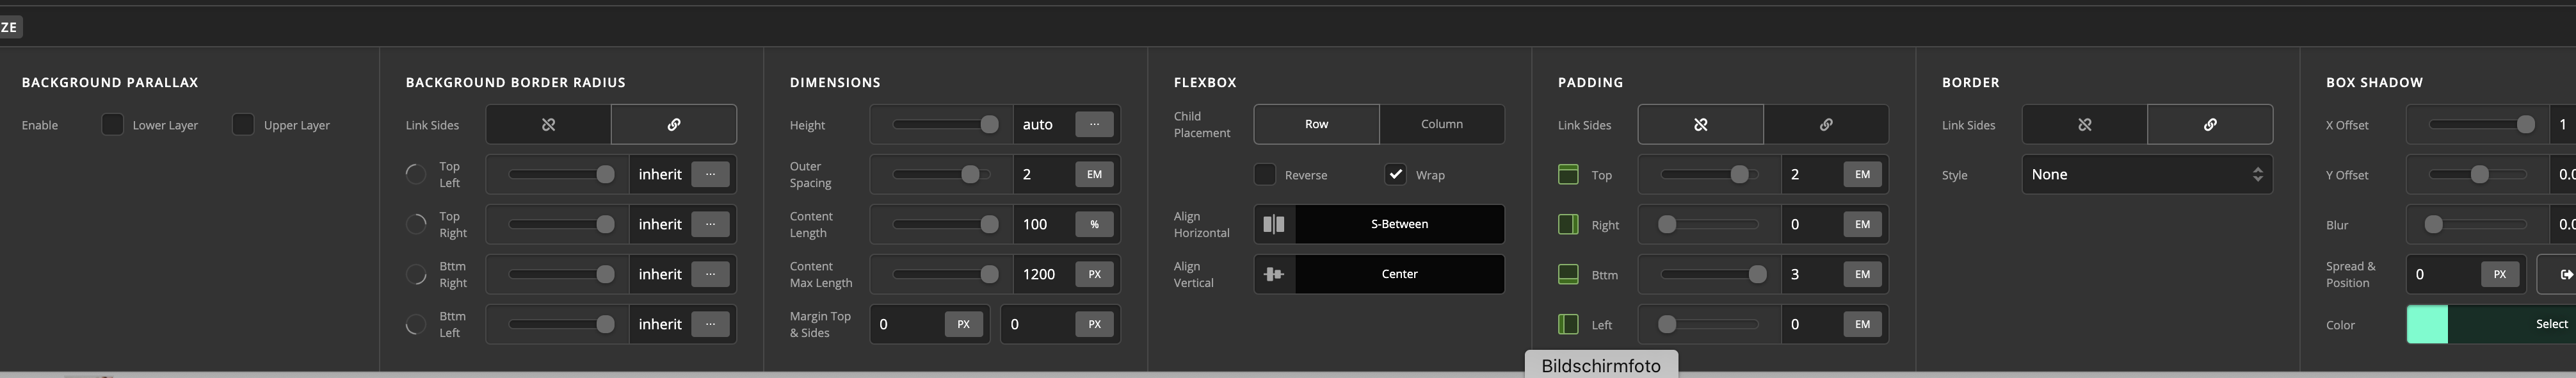This screenshot has width=2576, height=378.
Task: Toggle the Reverse flexbox checkbox
Action: (1265, 175)
